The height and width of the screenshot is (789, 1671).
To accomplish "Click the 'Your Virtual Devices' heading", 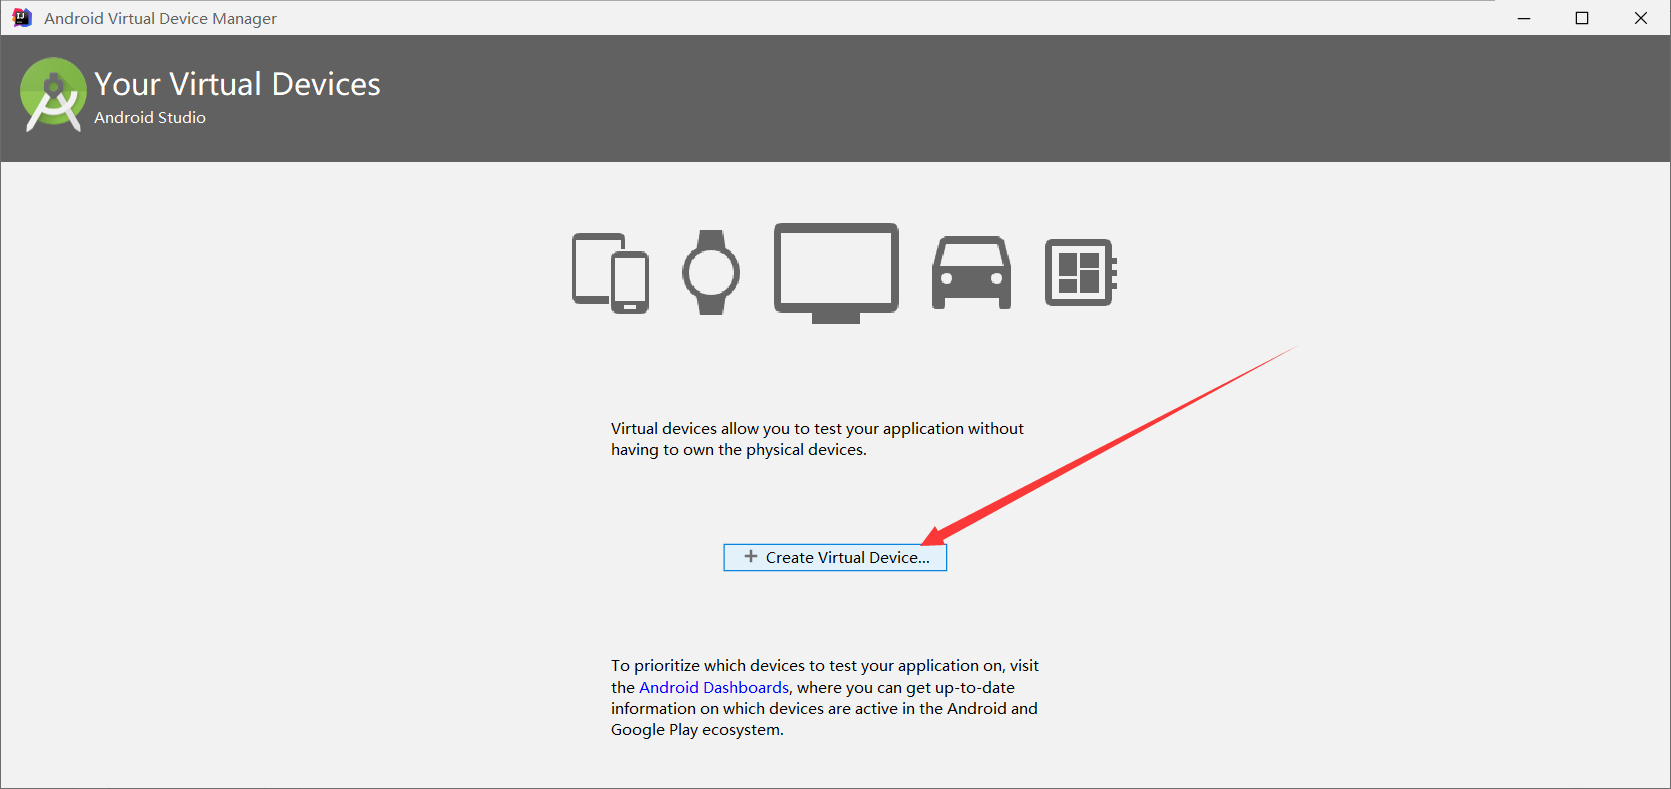I will [x=237, y=84].
